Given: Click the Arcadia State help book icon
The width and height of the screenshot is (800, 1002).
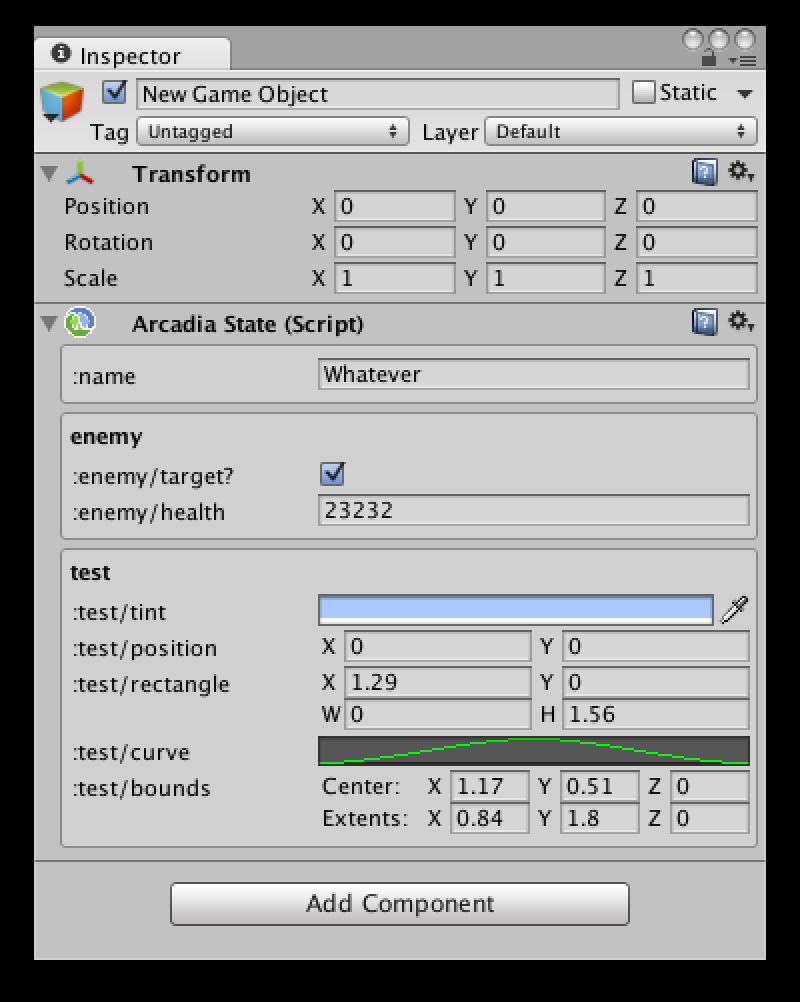Looking at the screenshot, I should point(704,323).
